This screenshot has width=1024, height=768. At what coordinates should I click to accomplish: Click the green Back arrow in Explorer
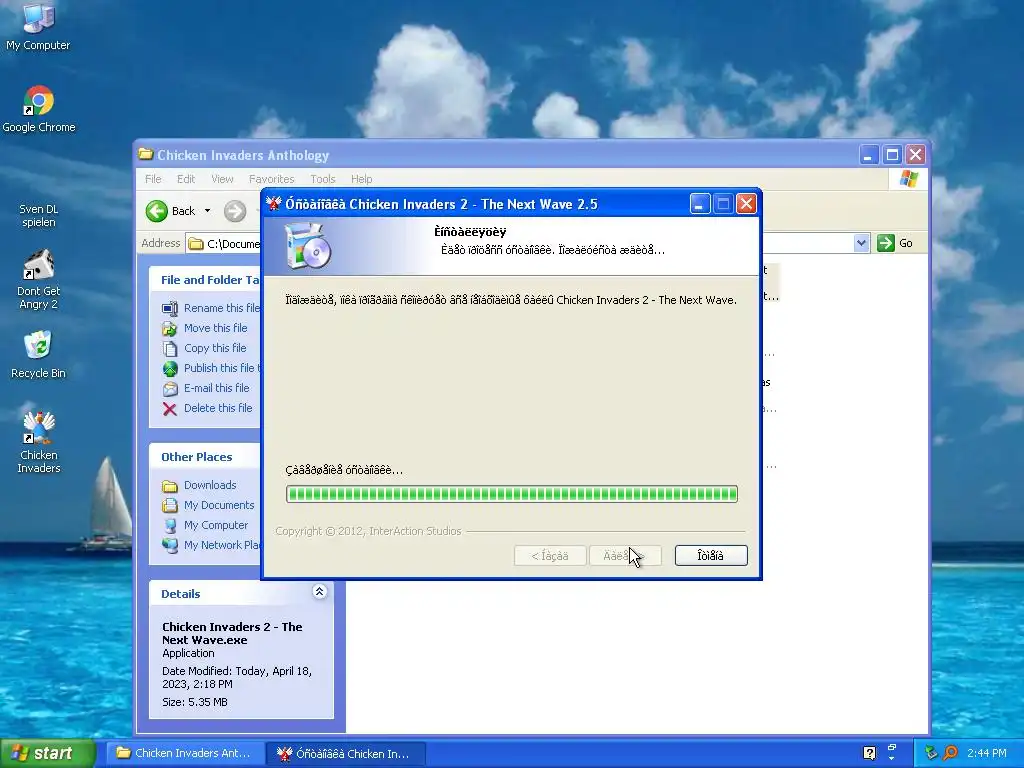point(157,211)
